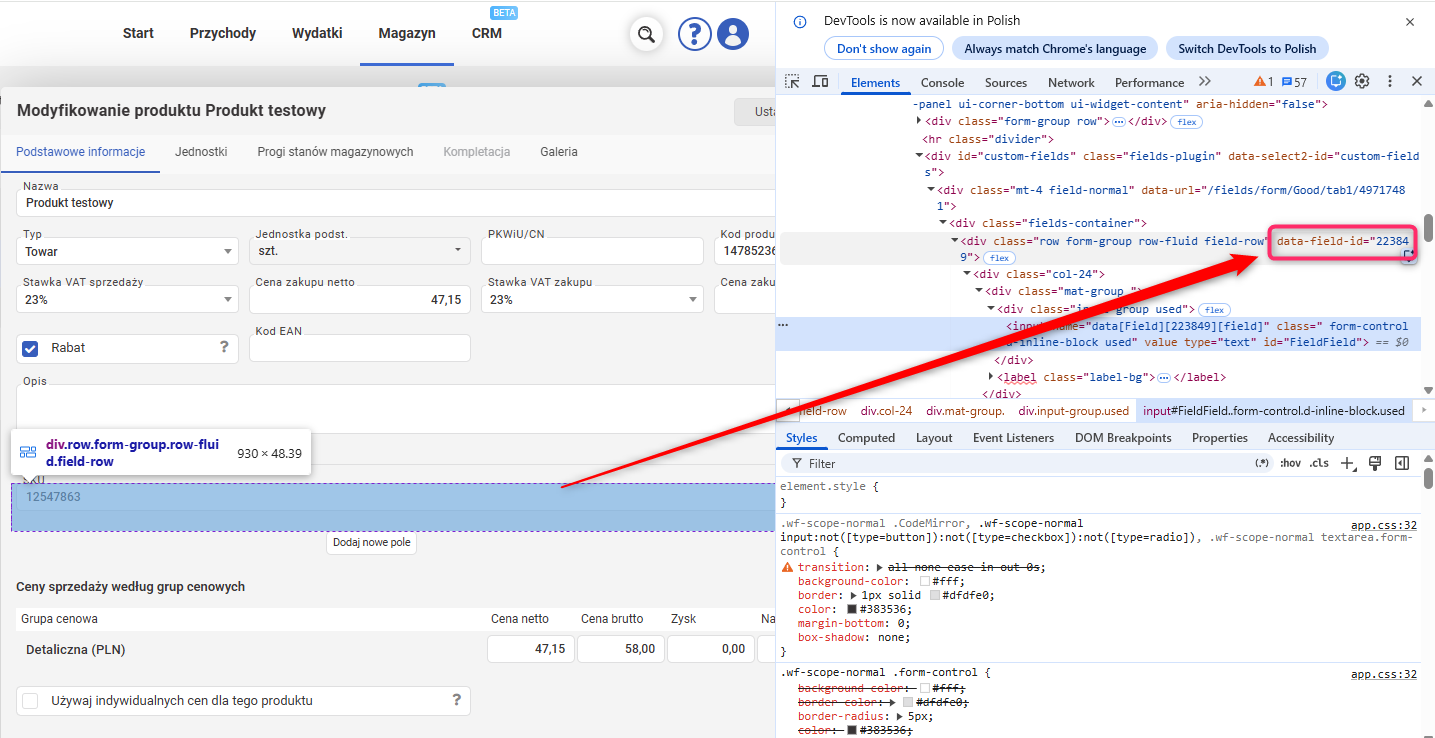Open the Typ dropdown showing Towar
Image resolution: width=1435 pixels, height=738 pixels.
127,251
